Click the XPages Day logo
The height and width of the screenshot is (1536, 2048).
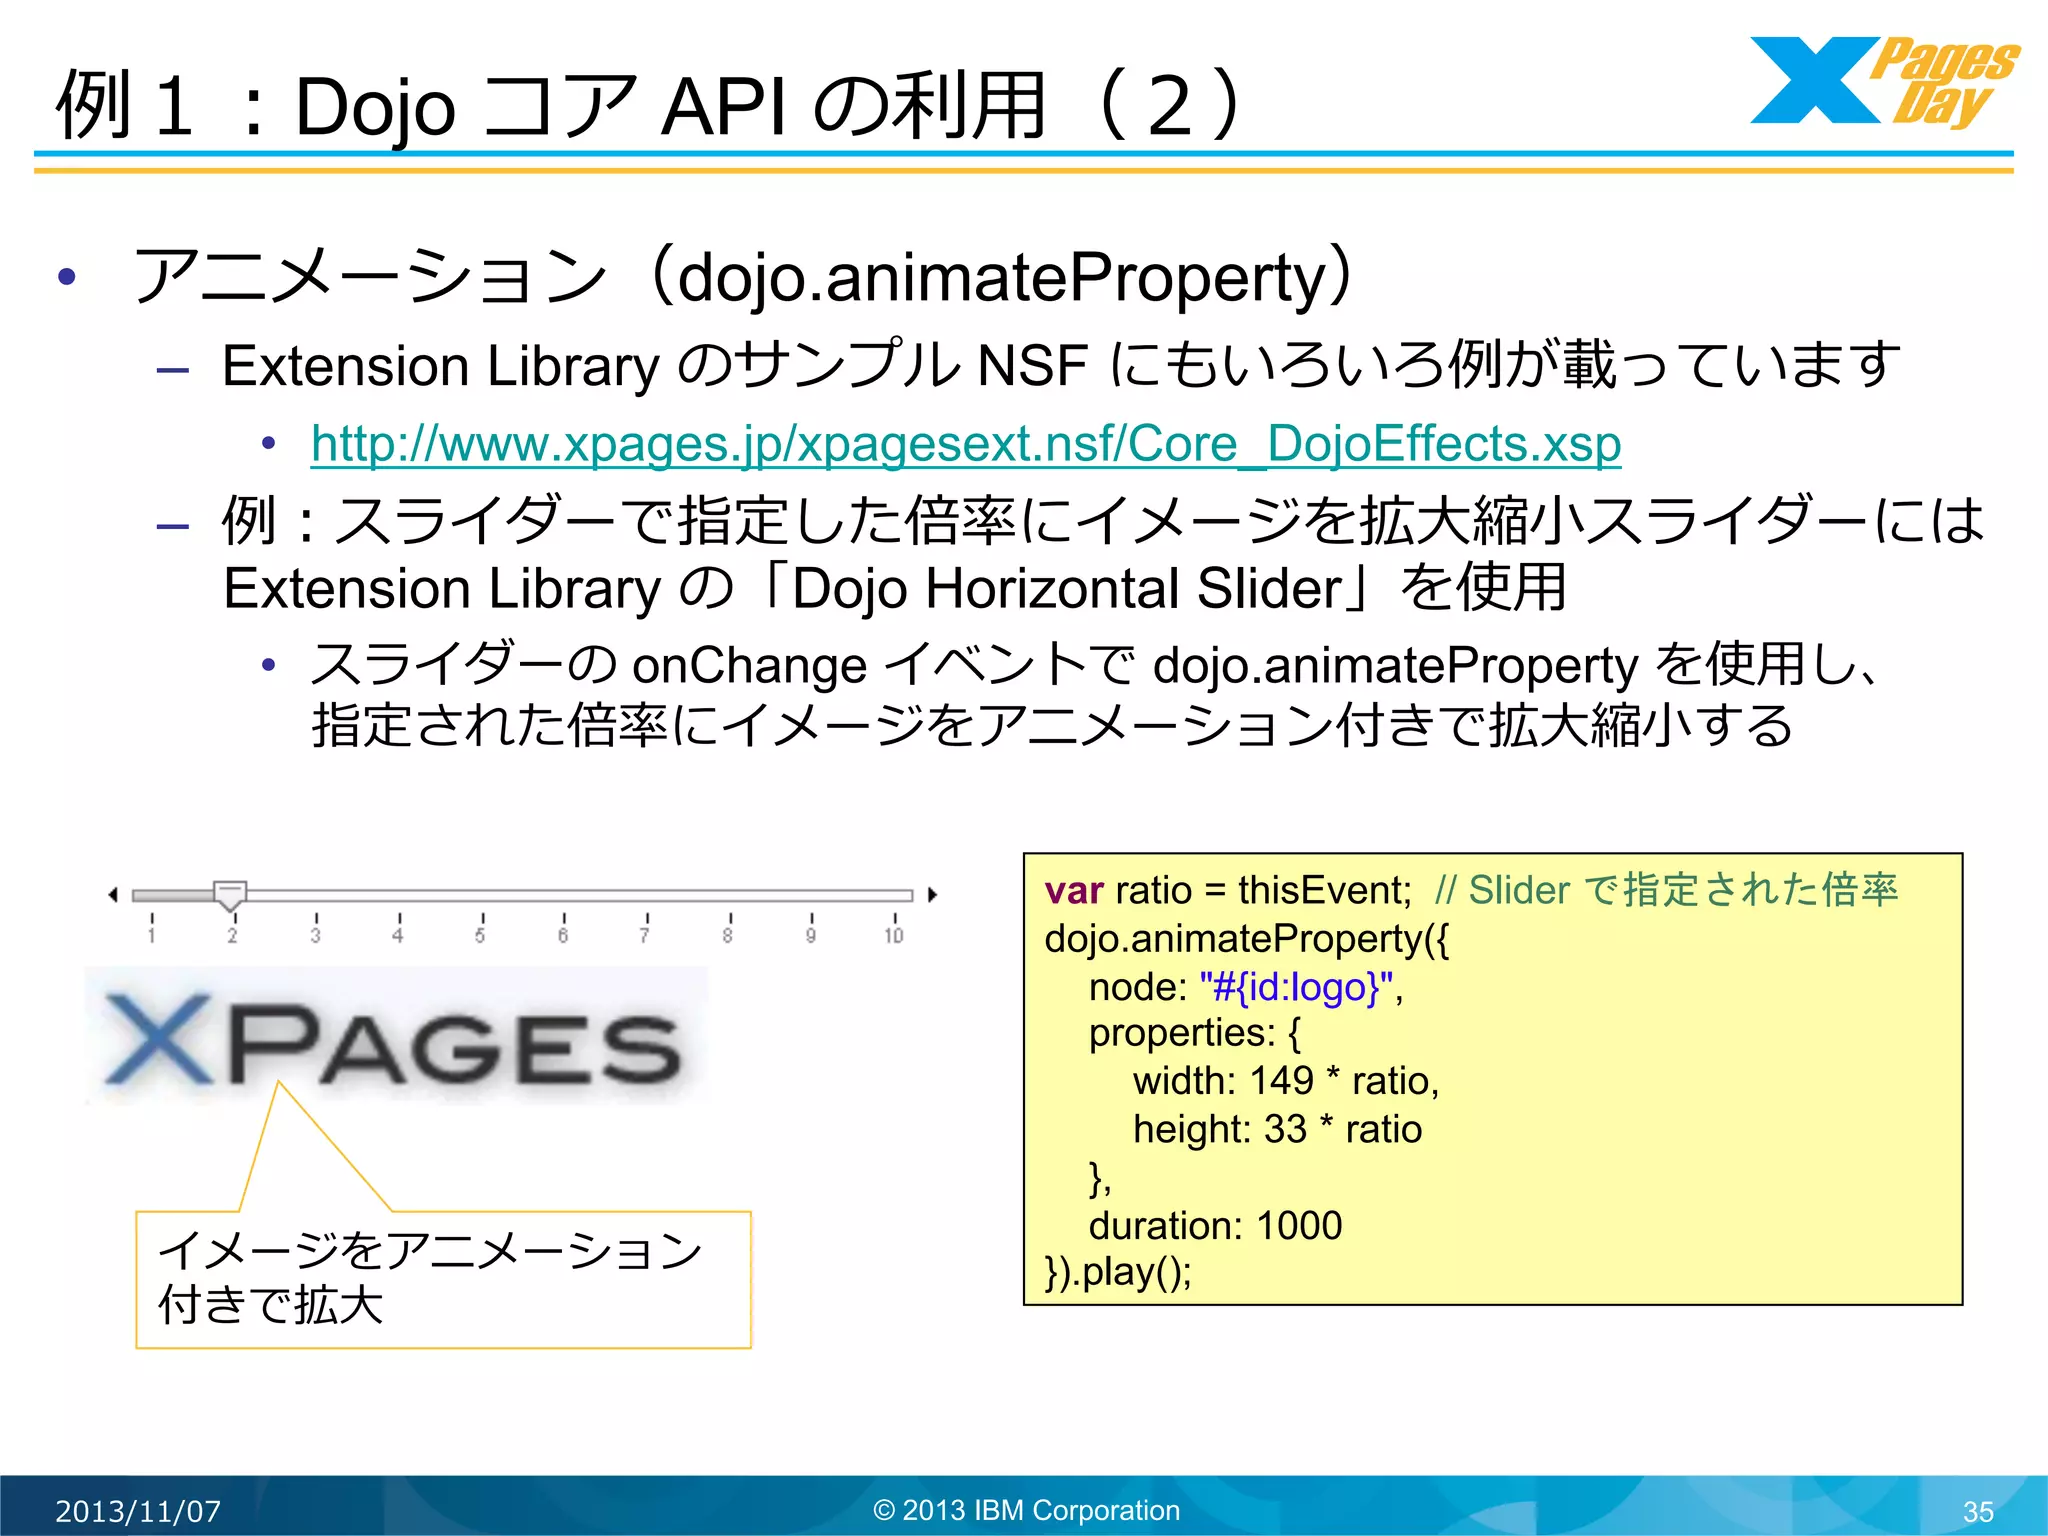tap(1885, 82)
